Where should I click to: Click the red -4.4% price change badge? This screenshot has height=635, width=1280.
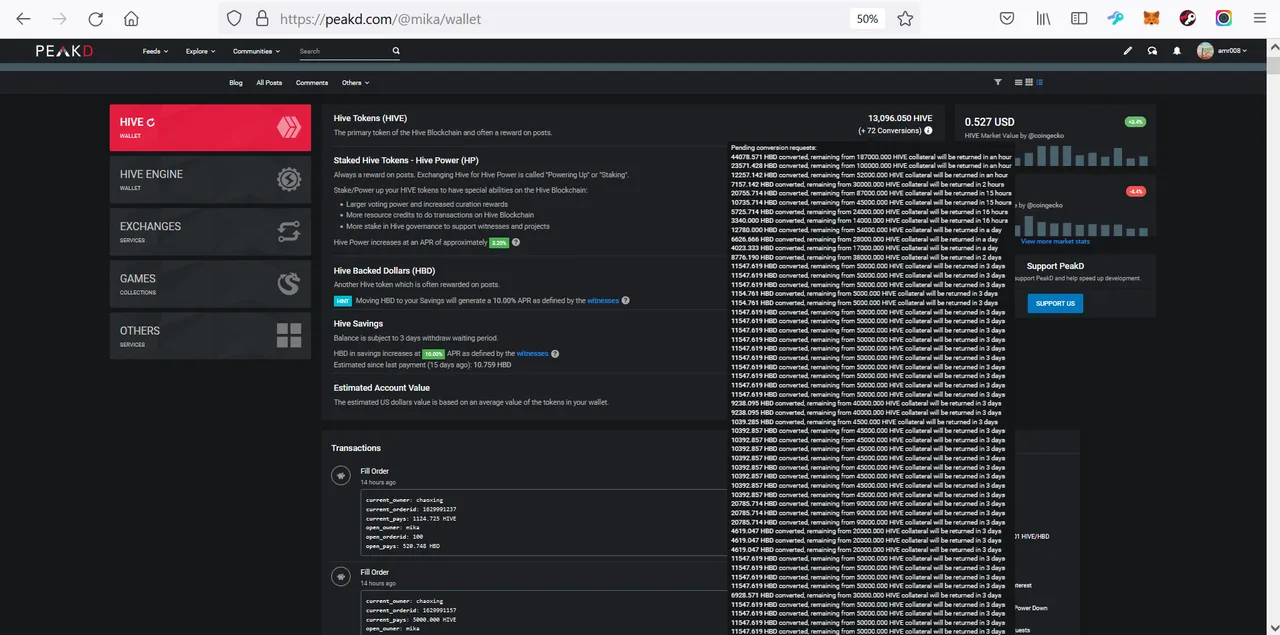(x=1135, y=191)
